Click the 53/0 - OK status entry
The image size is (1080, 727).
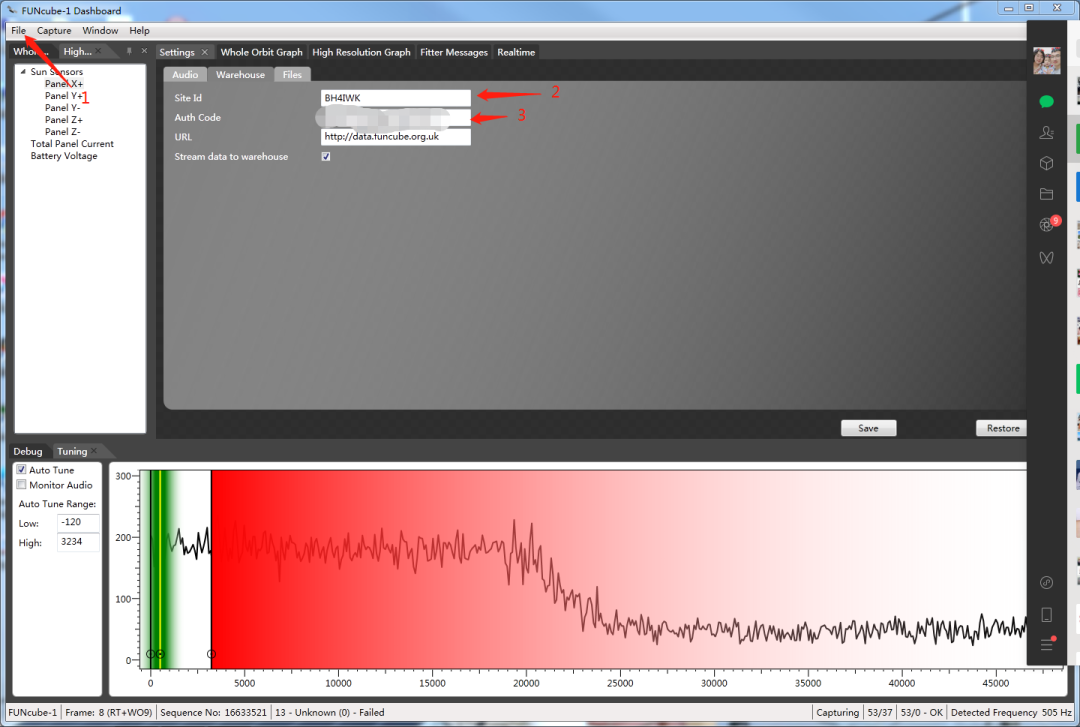point(922,713)
